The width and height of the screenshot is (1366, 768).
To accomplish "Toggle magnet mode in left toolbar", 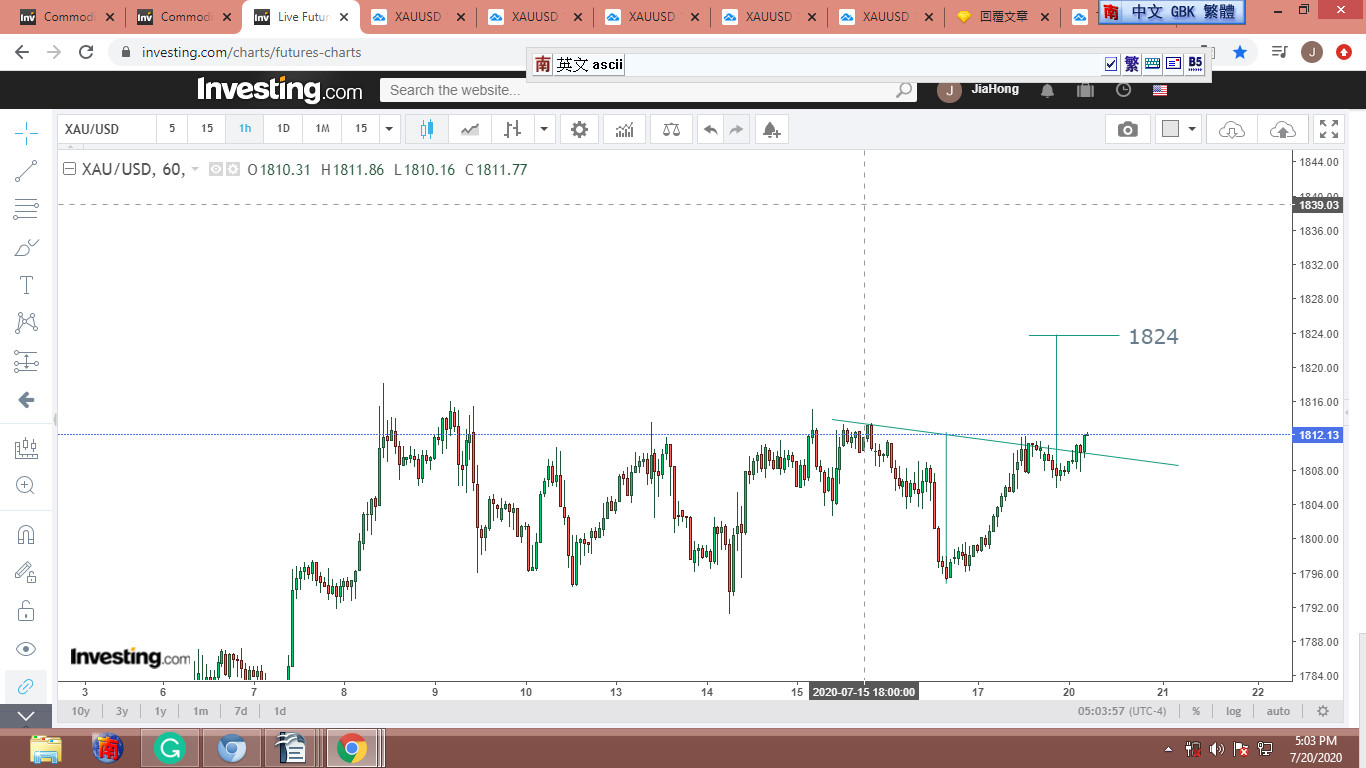I will point(27,534).
